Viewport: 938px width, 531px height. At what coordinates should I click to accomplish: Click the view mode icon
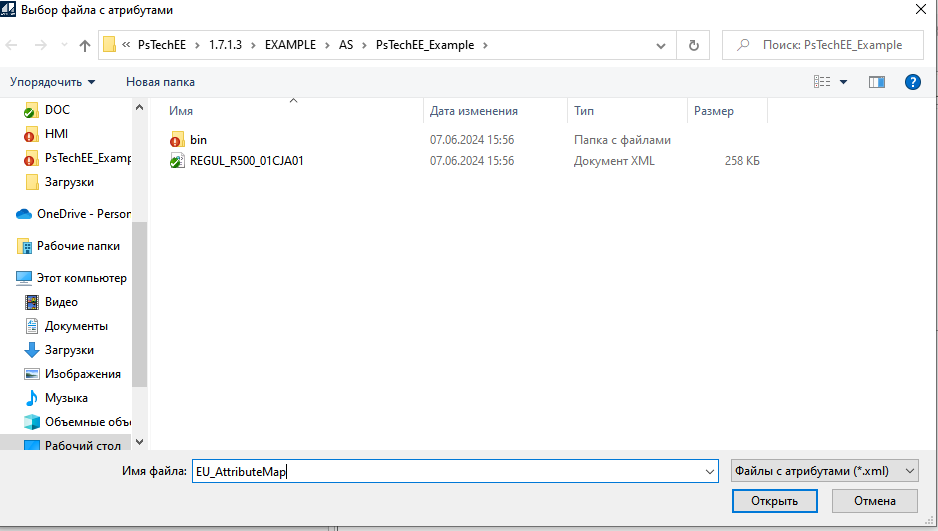click(822, 82)
